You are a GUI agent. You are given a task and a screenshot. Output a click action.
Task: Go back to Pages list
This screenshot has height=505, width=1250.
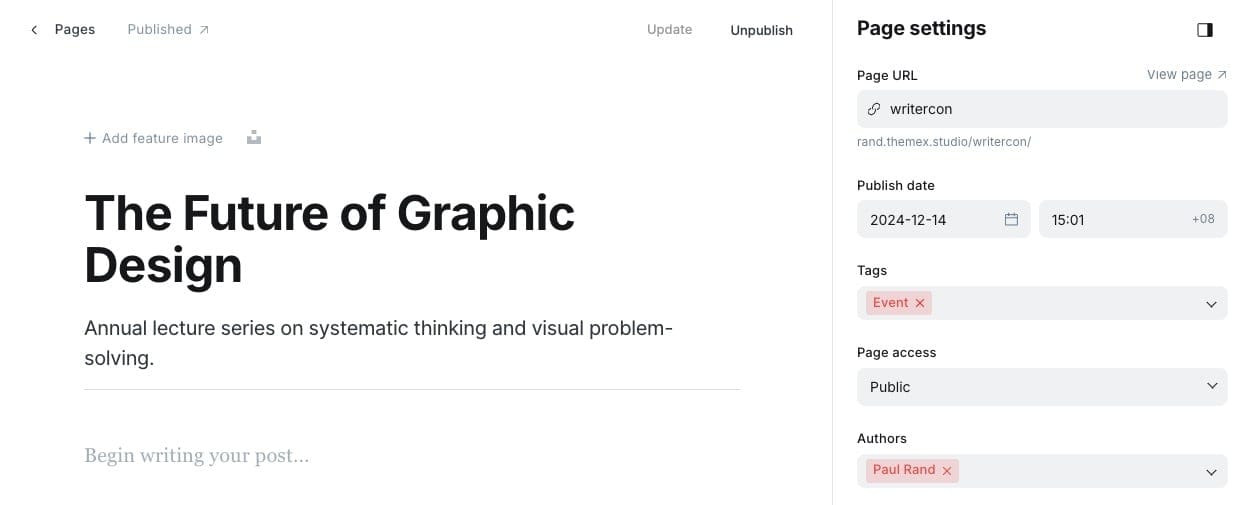pos(74,30)
